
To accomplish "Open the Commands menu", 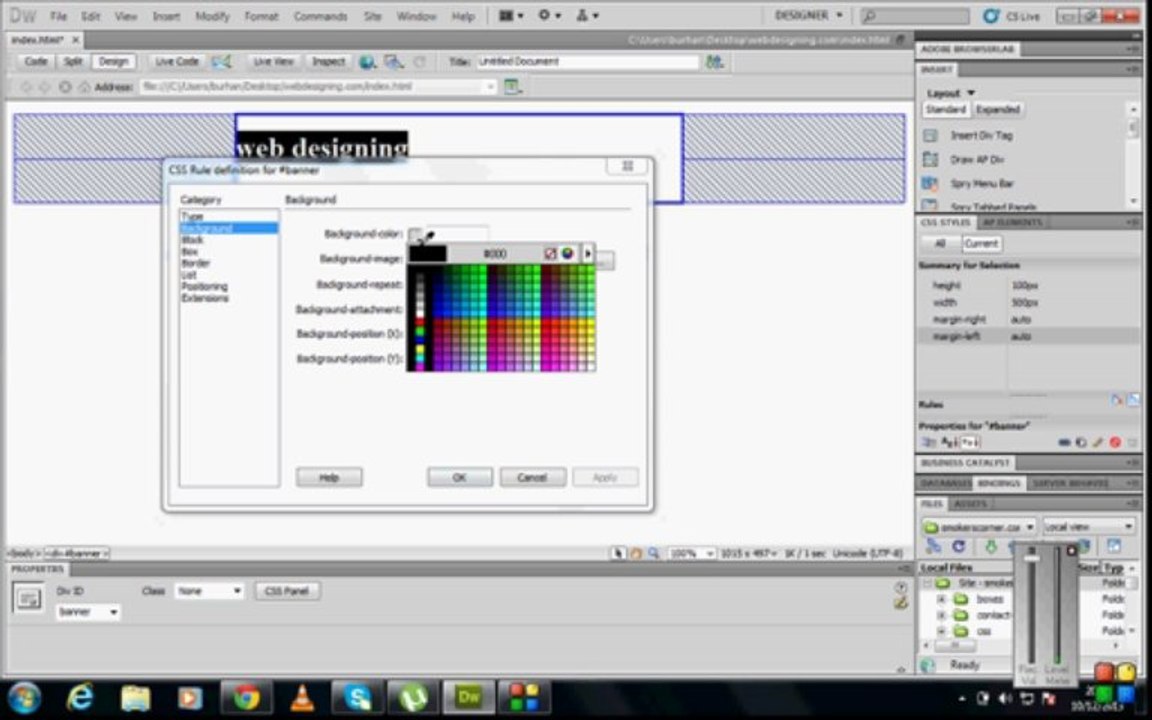I will pos(320,16).
